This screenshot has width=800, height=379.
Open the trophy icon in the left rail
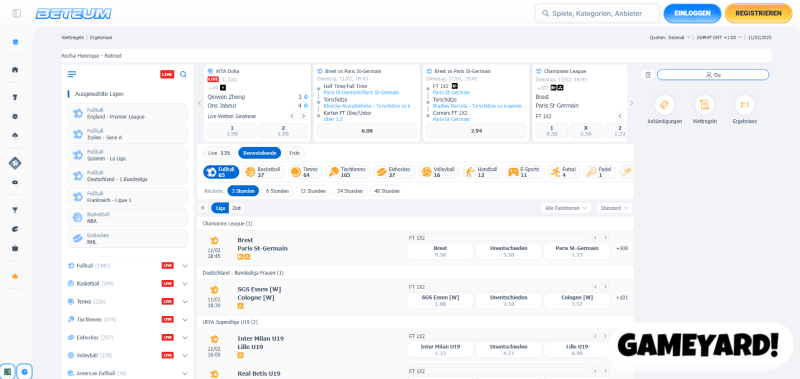[15, 210]
